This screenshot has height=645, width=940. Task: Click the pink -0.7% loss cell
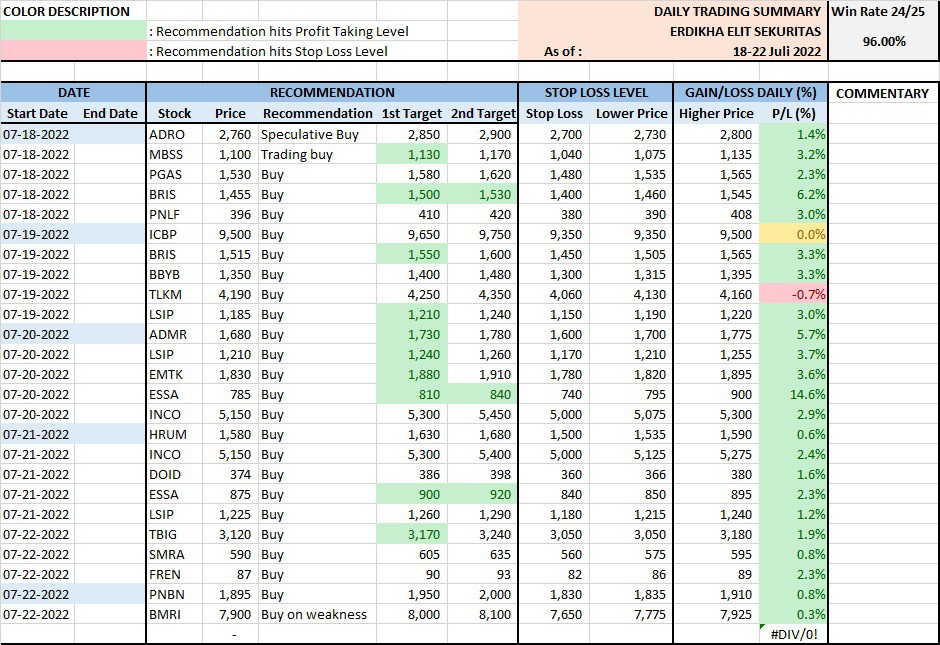(x=794, y=294)
